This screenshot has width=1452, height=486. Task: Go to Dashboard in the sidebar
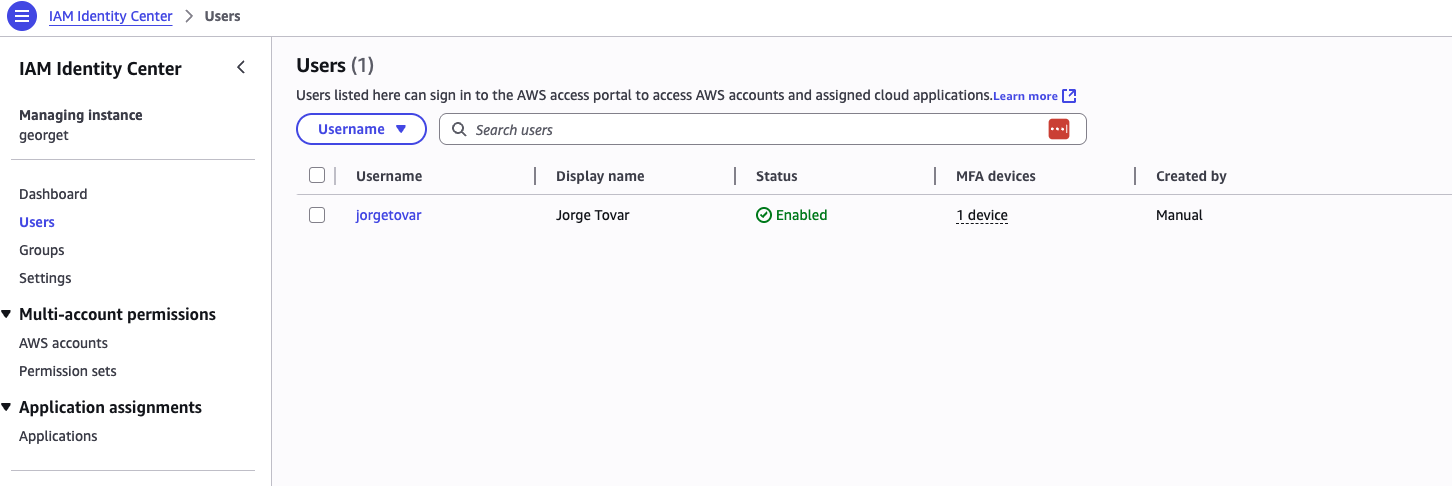coord(53,194)
